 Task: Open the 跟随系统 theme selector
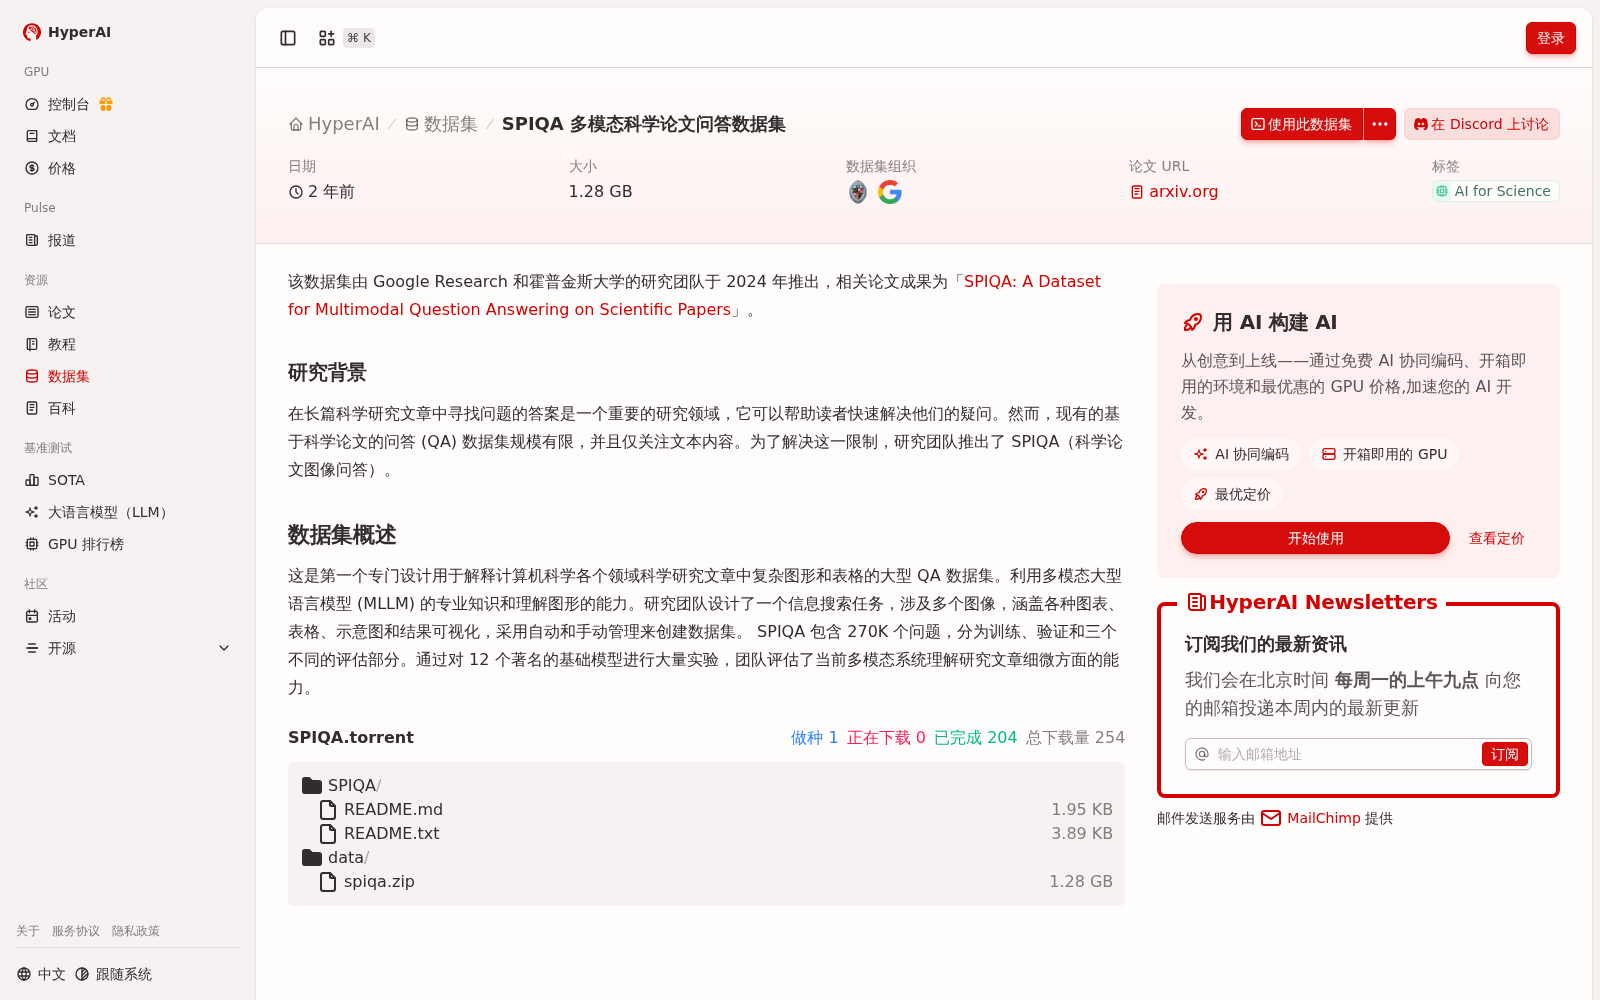(113, 974)
